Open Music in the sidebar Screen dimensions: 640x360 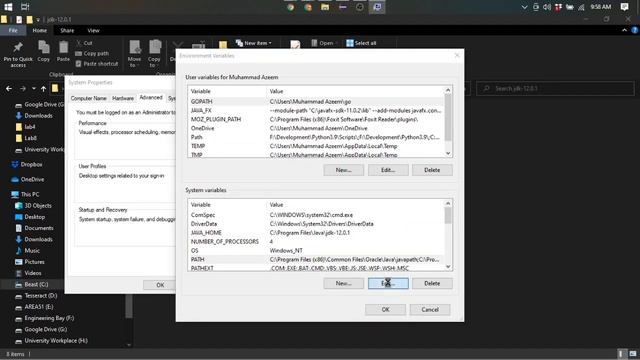27,251
